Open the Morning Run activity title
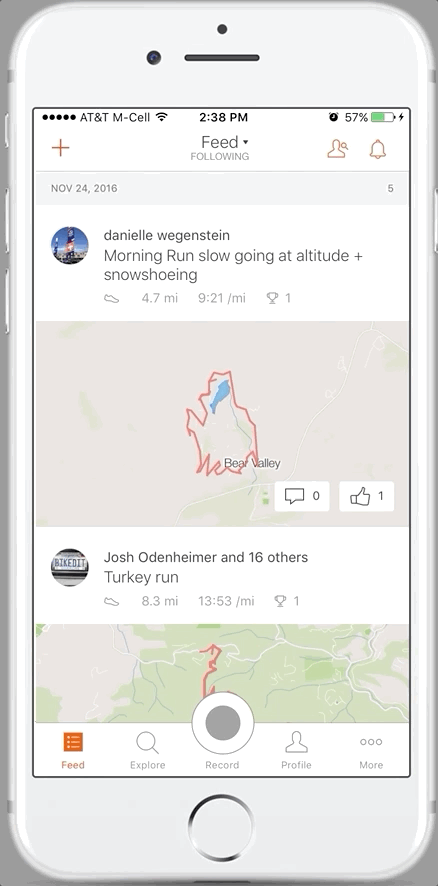Image resolution: width=438 pixels, height=886 pixels. point(233,265)
